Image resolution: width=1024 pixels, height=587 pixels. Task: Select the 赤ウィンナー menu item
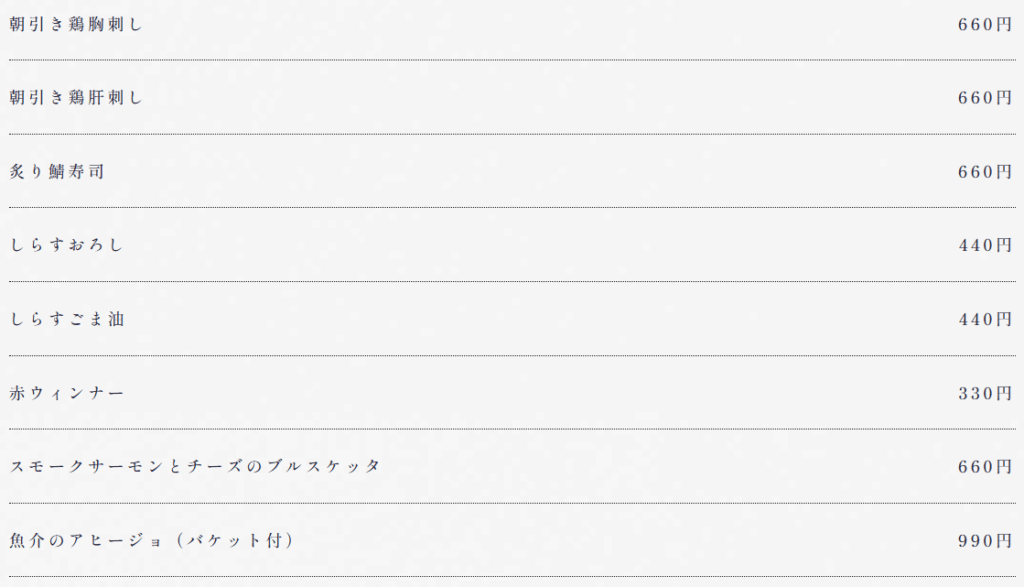tap(67, 393)
